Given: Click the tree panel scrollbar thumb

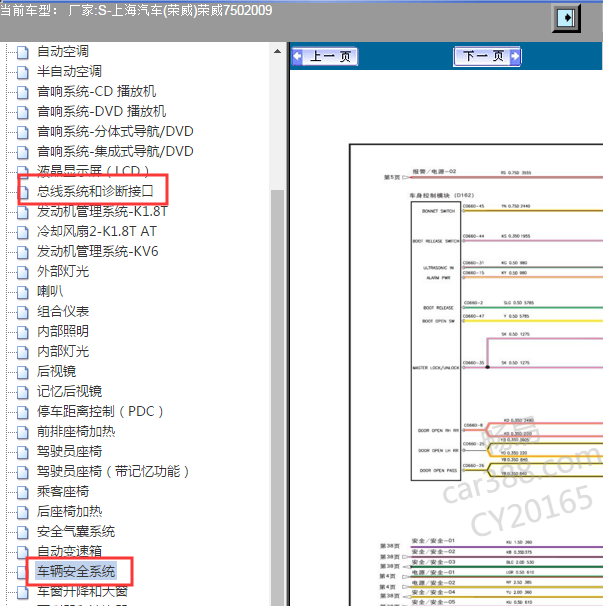Looking at the screenshot, I should tap(277, 398).
